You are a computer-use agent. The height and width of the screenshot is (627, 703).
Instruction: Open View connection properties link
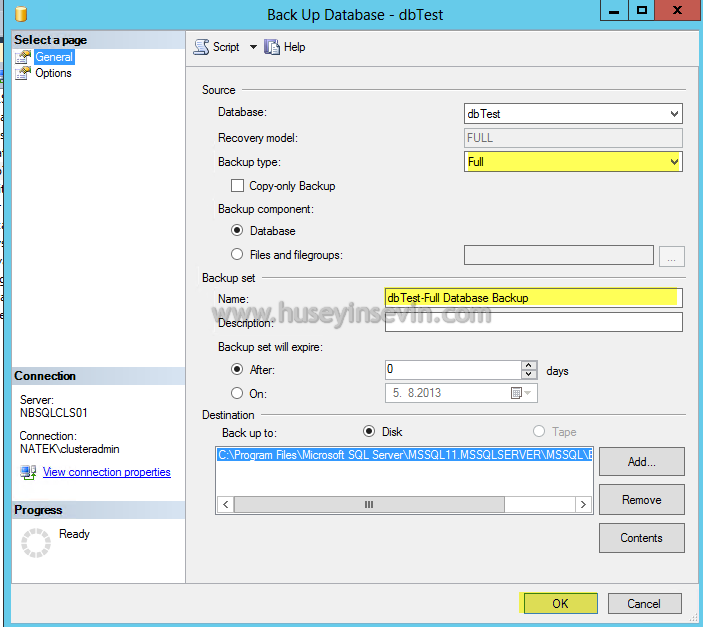click(107, 472)
